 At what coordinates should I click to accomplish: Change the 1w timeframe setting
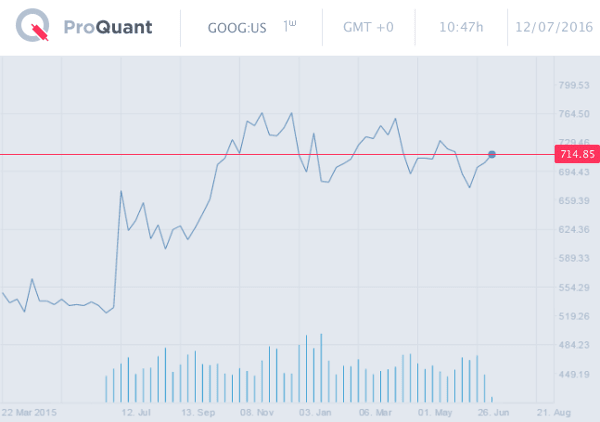pos(290,26)
